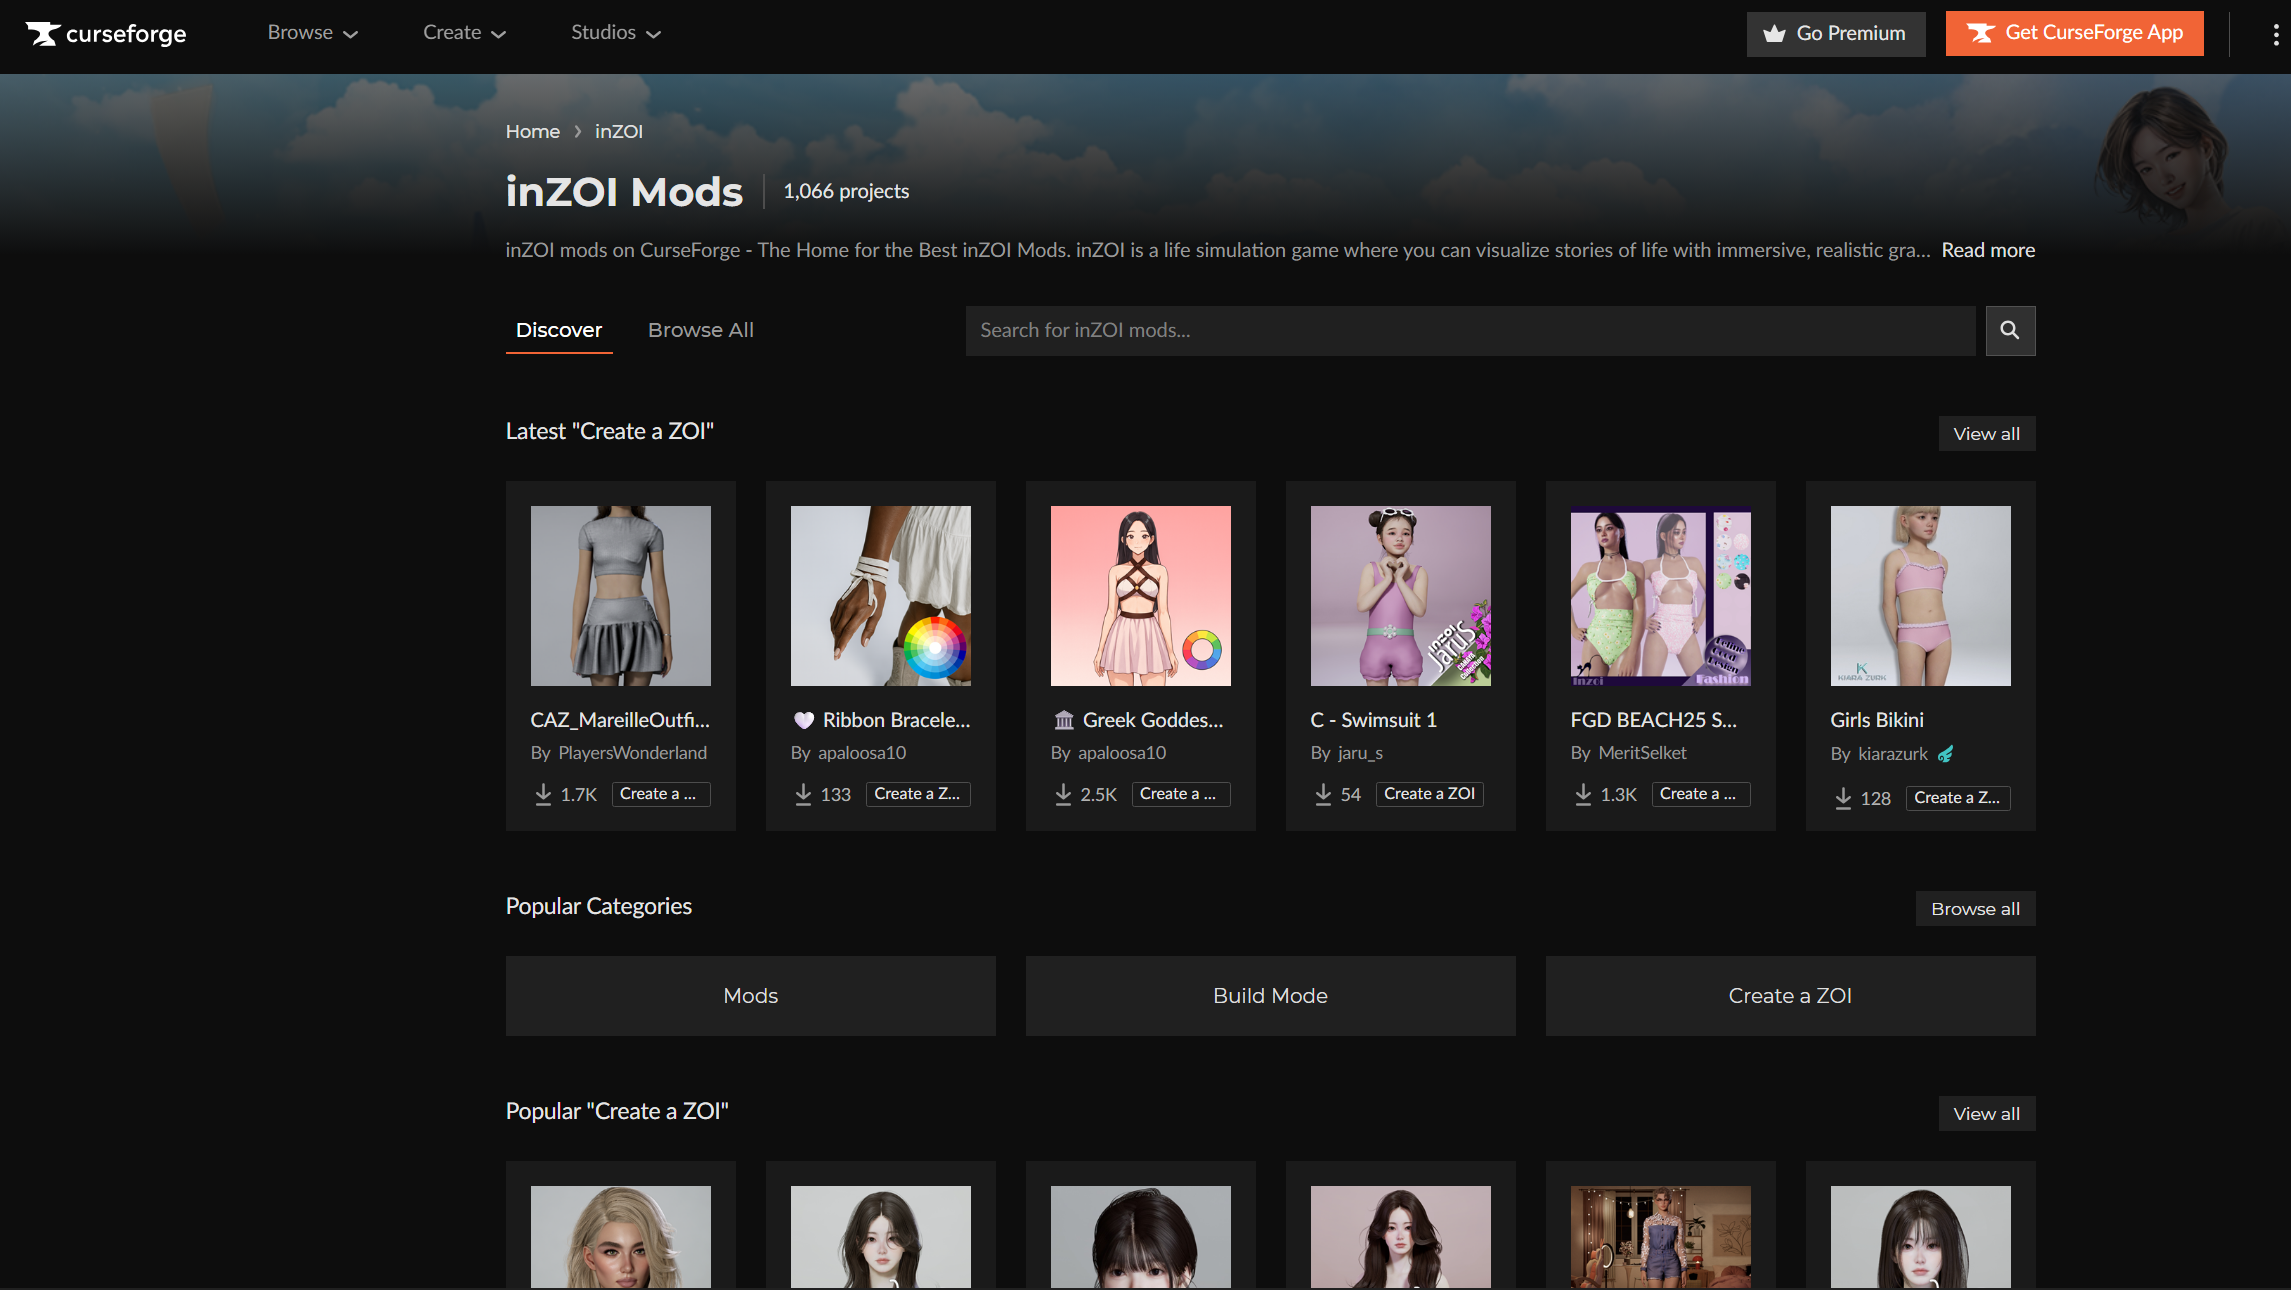Open the Build Mode category
This screenshot has width=2291, height=1290.
pyautogui.click(x=1270, y=996)
